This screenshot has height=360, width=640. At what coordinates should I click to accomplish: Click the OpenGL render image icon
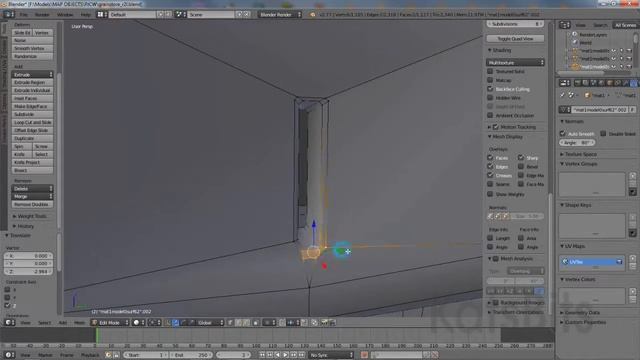324,322
